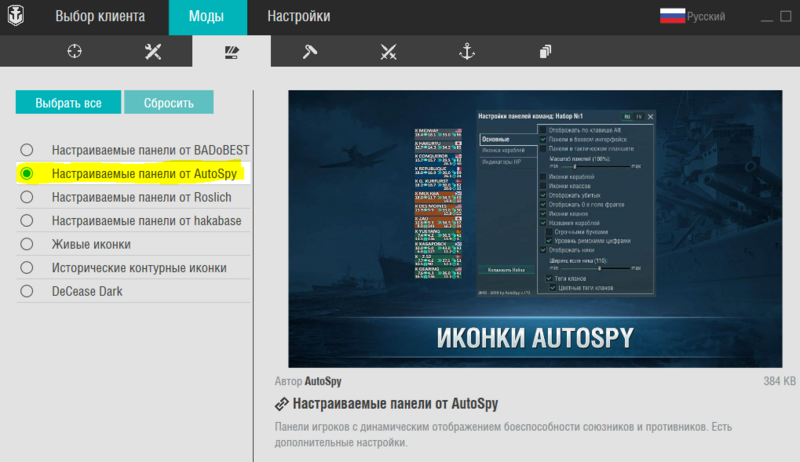Select Настраиваемые панели от AutoSpy radio
The image size is (800, 462).
point(27,173)
